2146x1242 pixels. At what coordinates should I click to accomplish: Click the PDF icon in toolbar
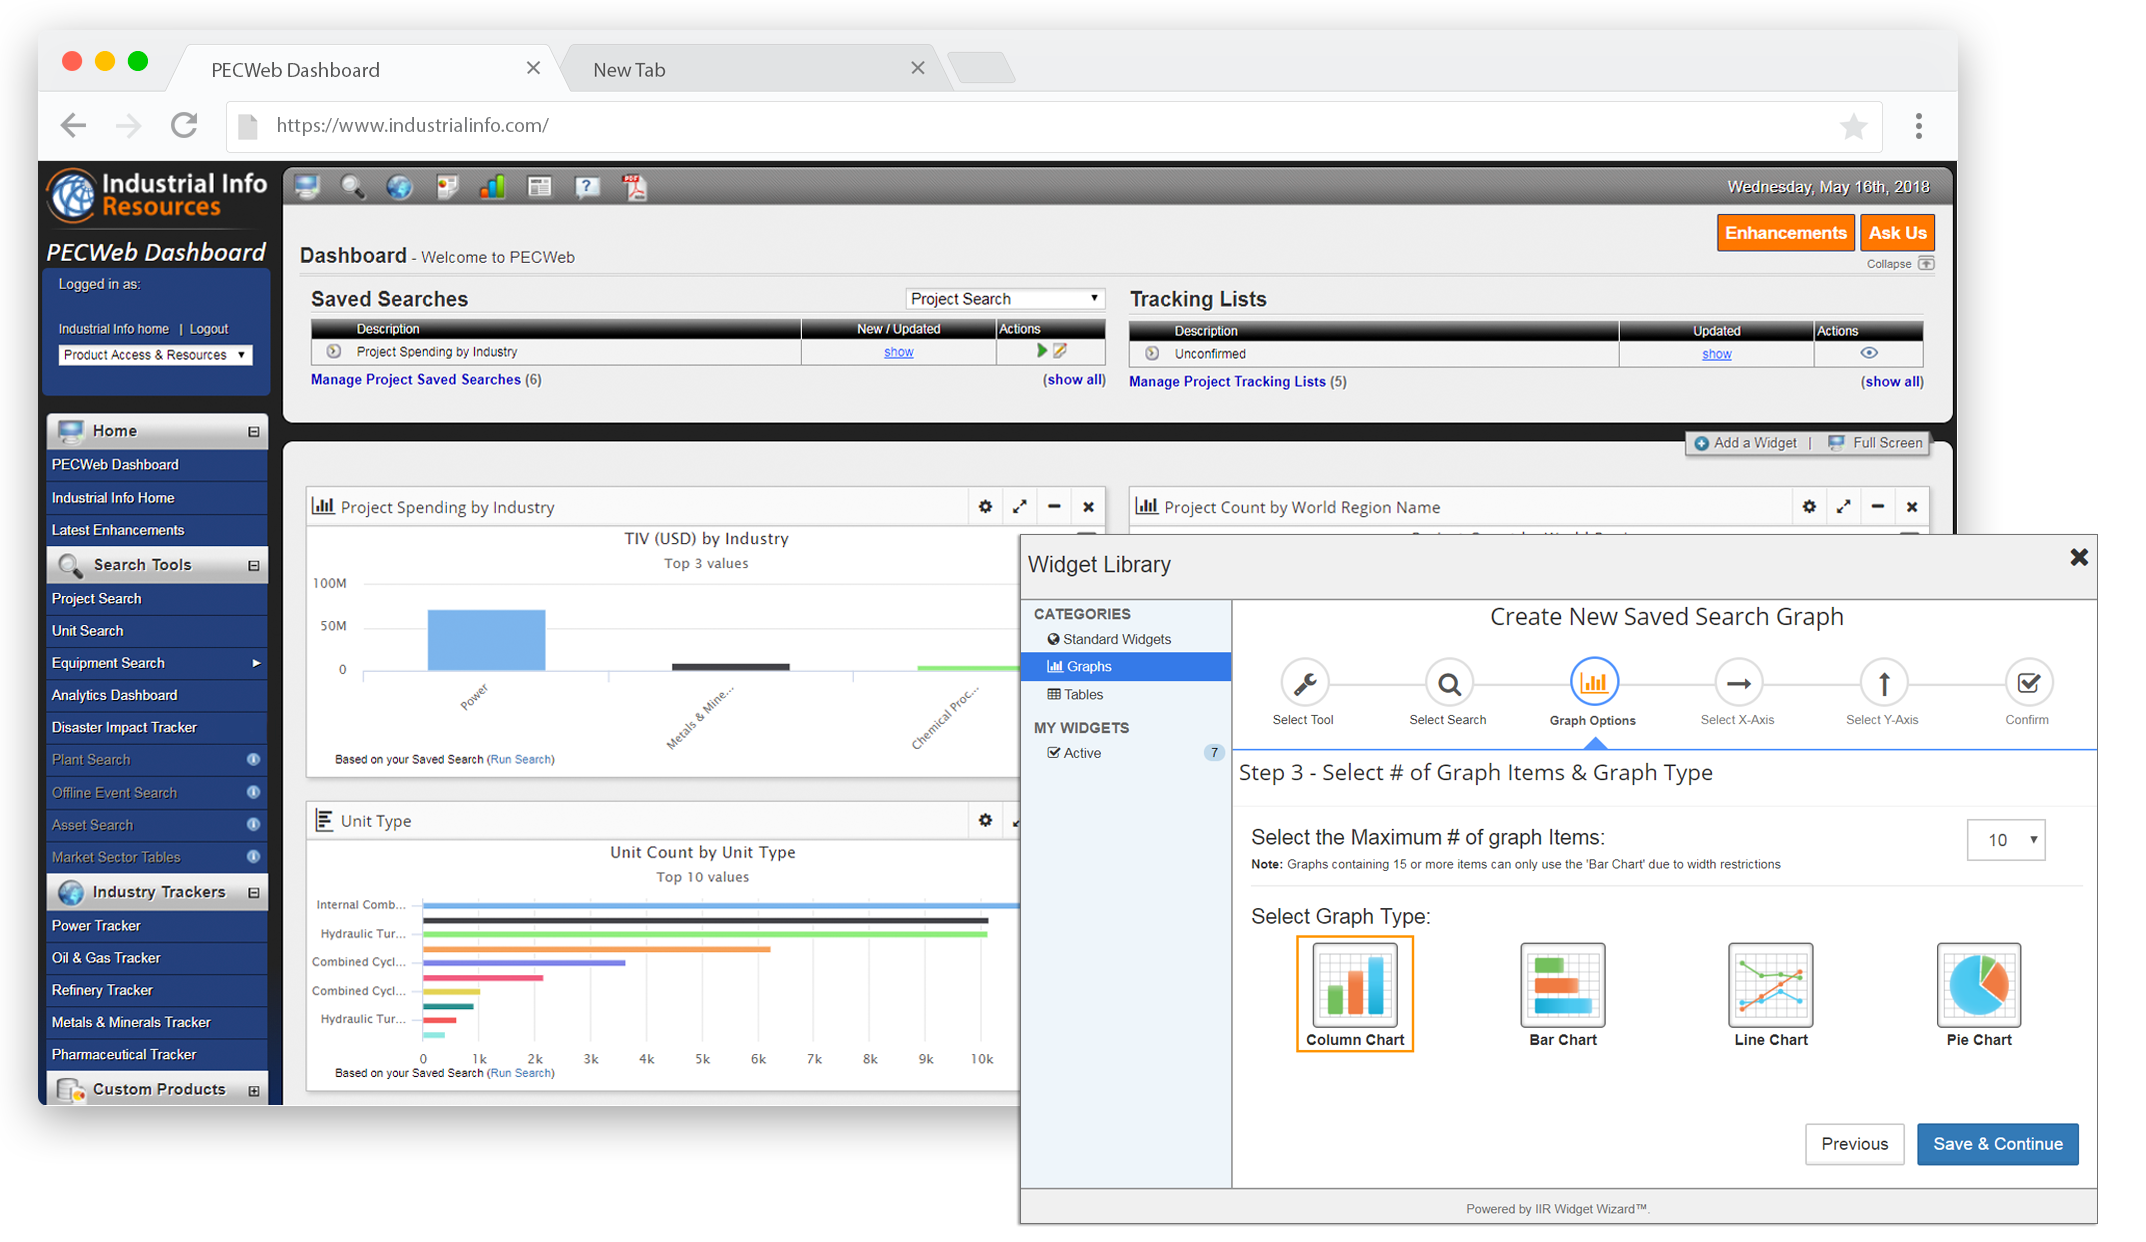(x=635, y=187)
